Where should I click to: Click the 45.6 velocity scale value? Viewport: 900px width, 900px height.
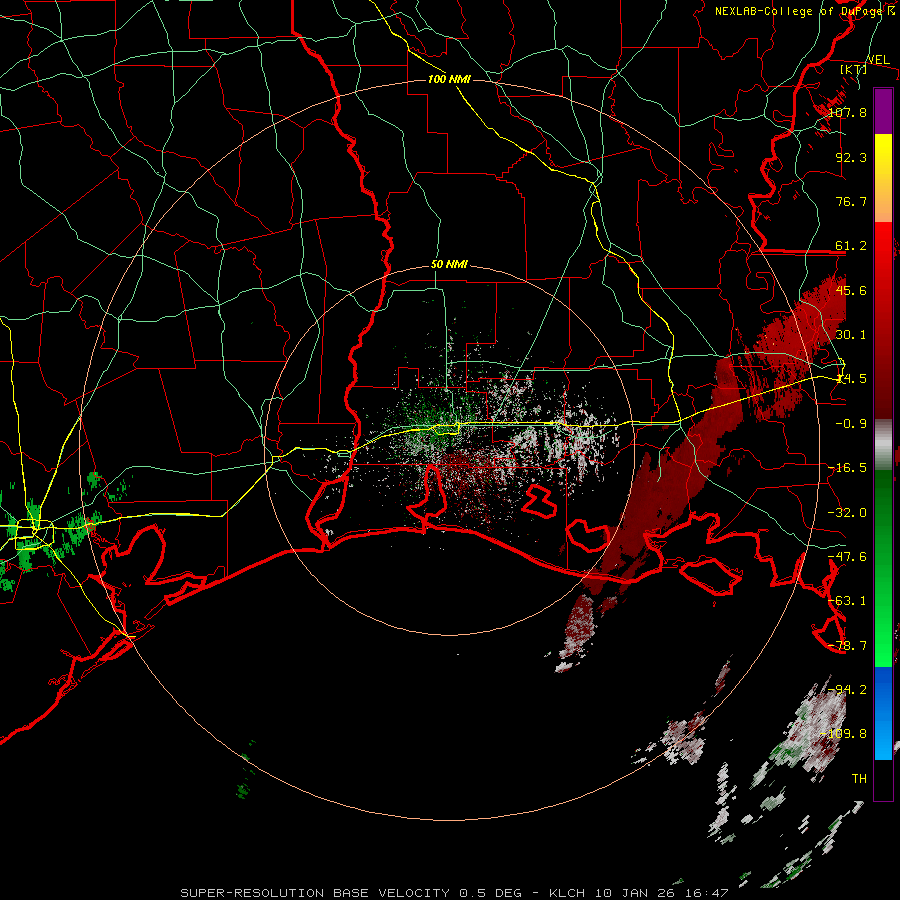click(x=851, y=290)
